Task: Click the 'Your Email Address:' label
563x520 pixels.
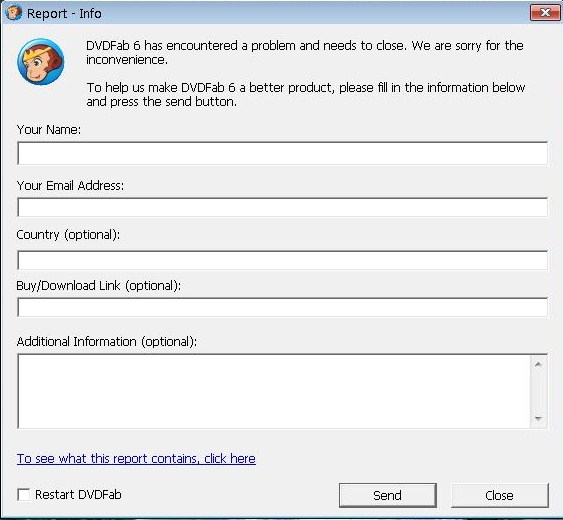Action: click(70, 186)
